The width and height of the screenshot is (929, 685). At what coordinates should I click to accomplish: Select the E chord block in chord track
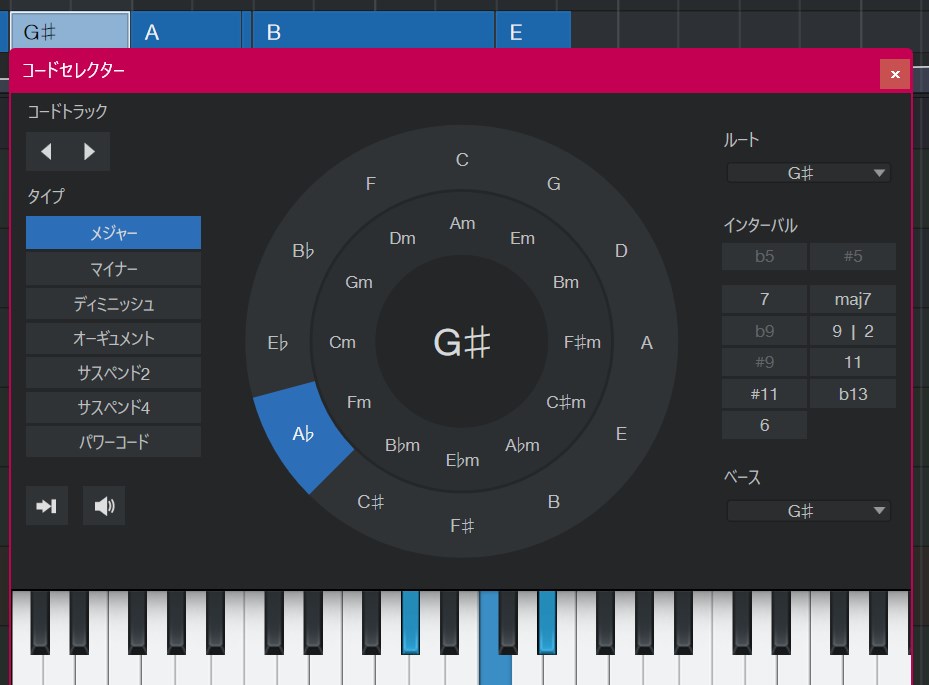coord(532,32)
